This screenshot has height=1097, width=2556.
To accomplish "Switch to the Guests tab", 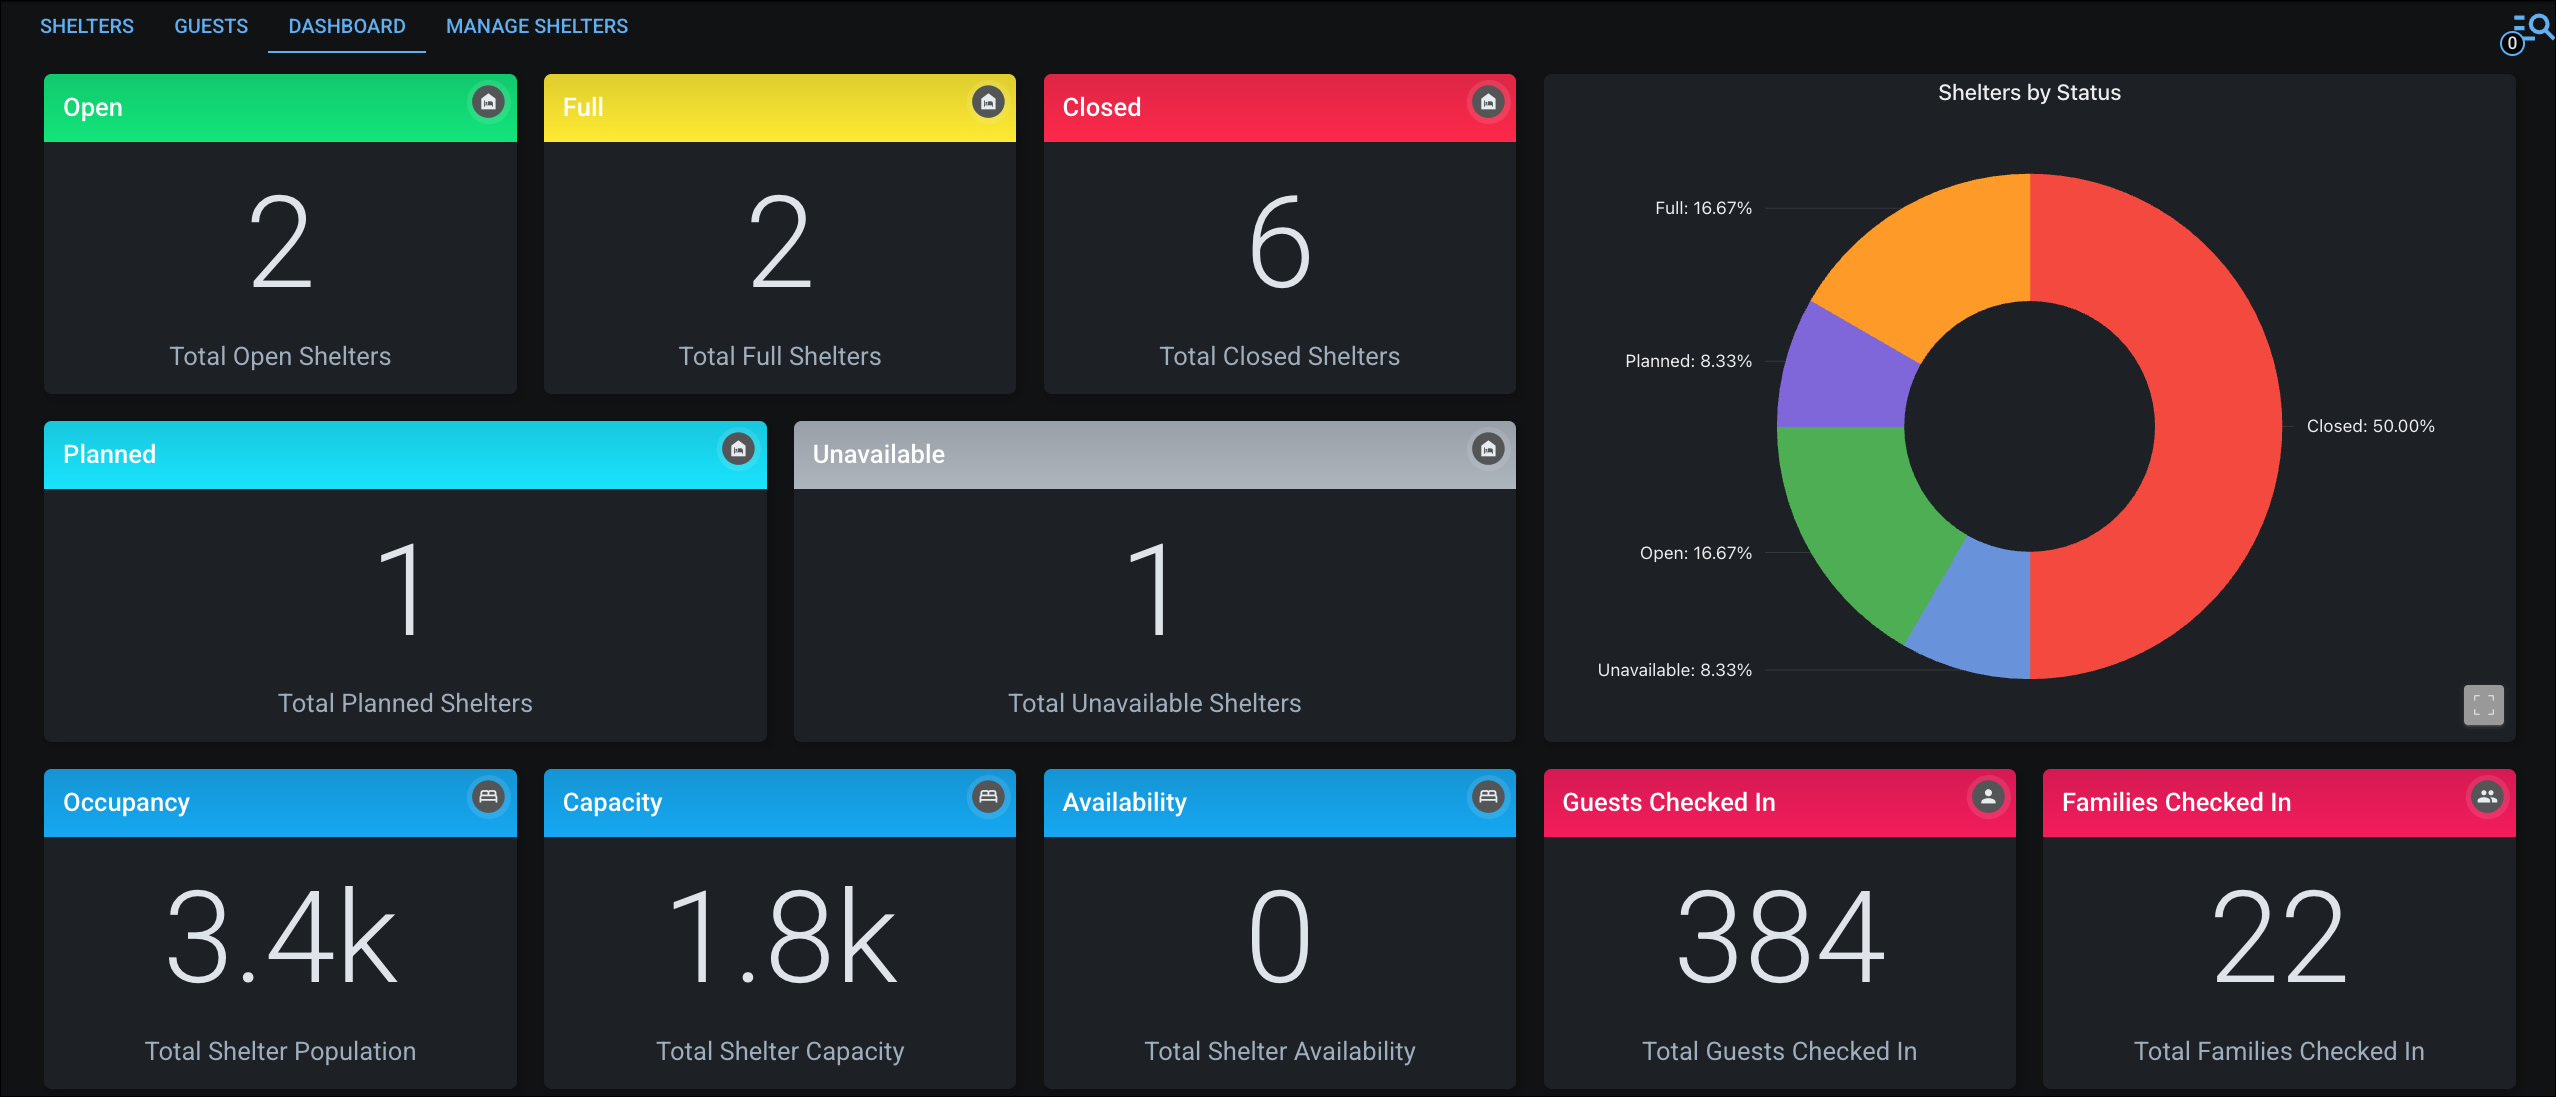I will click(x=211, y=26).
